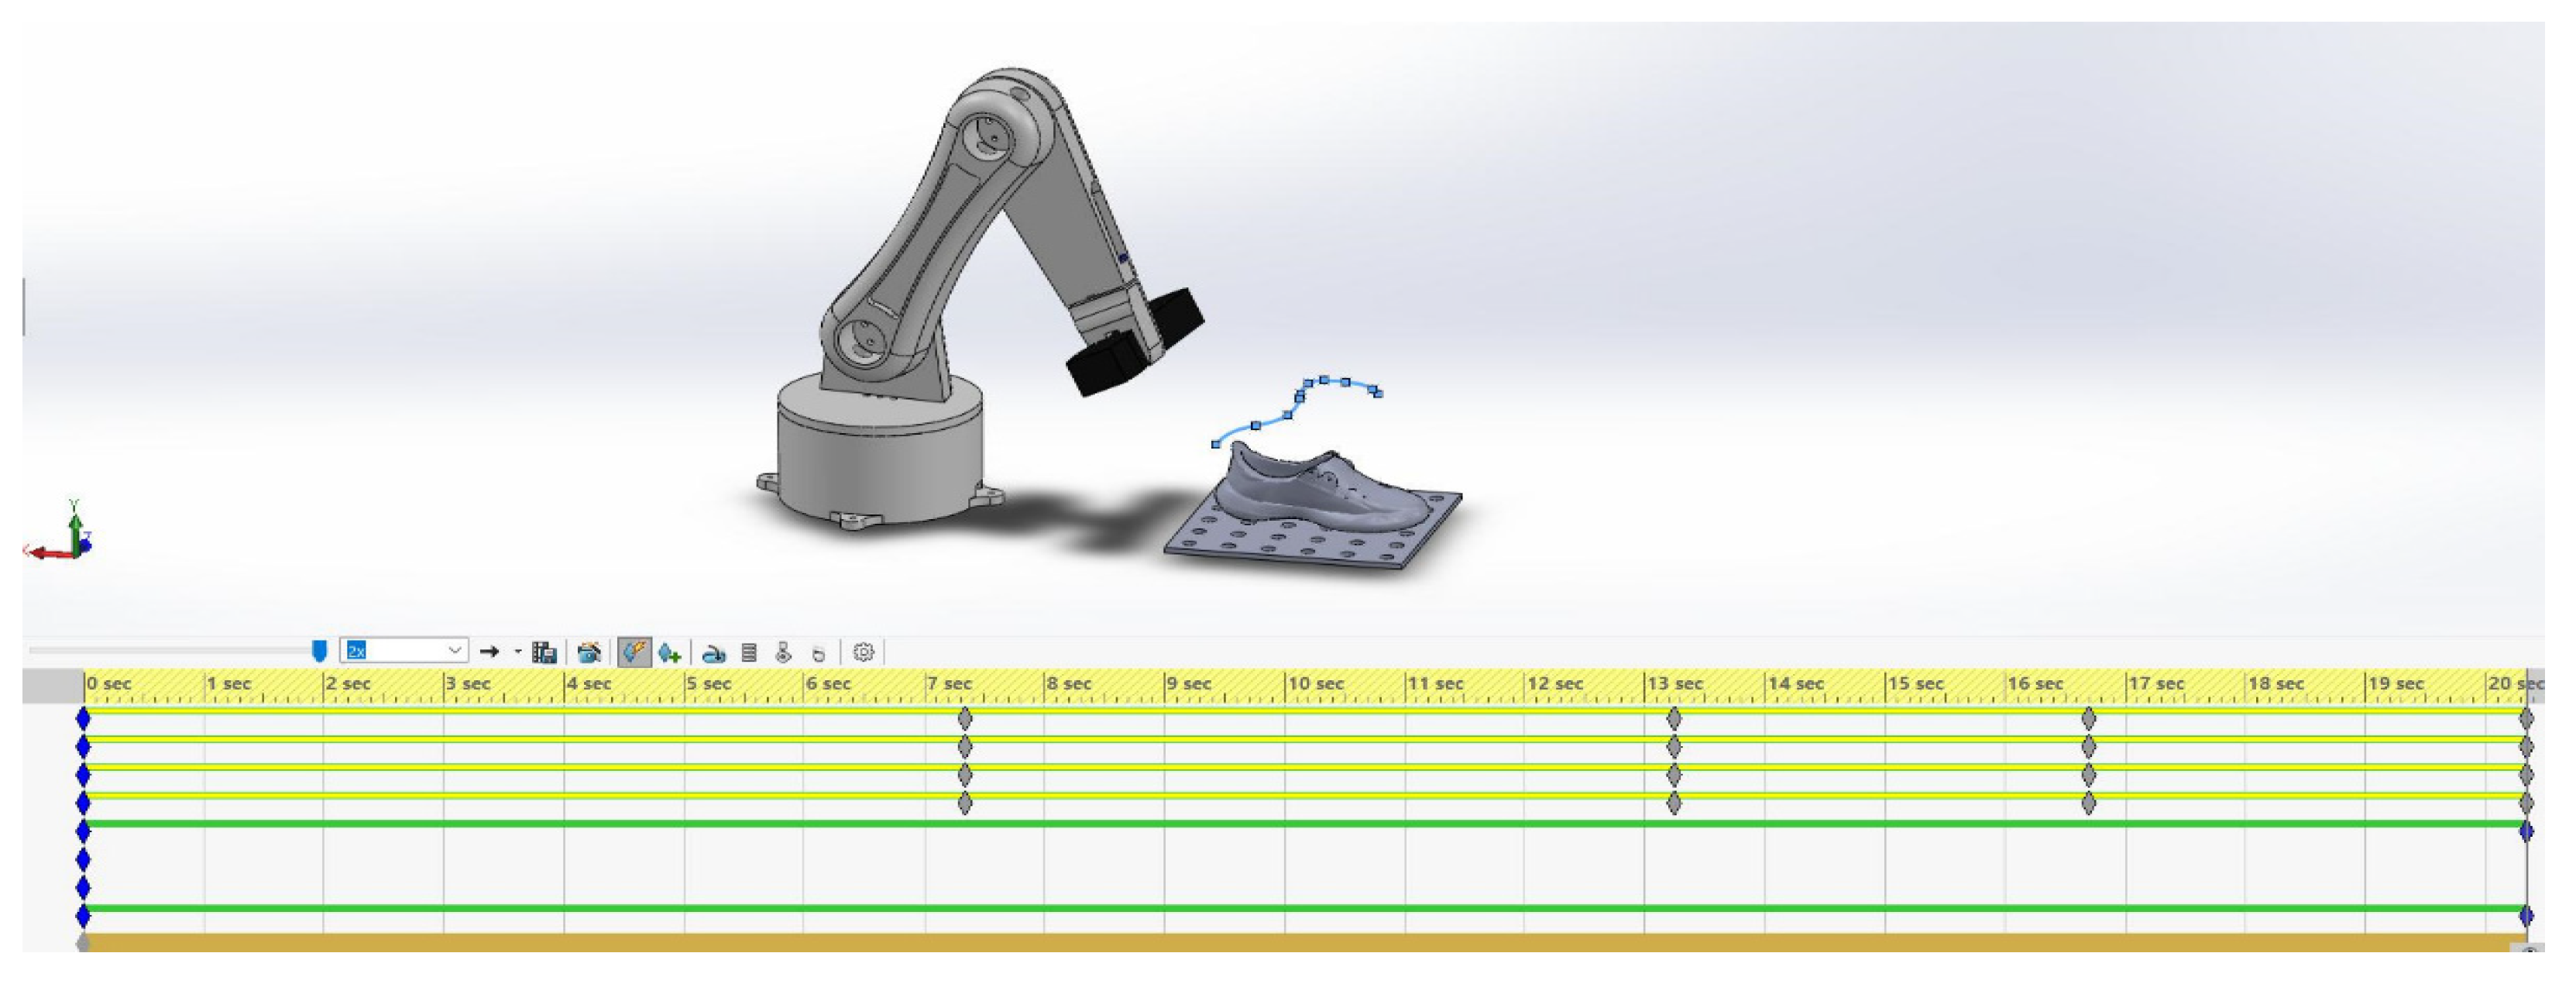
Task: Select the Contact tool icon
Action: coord(783,653)
